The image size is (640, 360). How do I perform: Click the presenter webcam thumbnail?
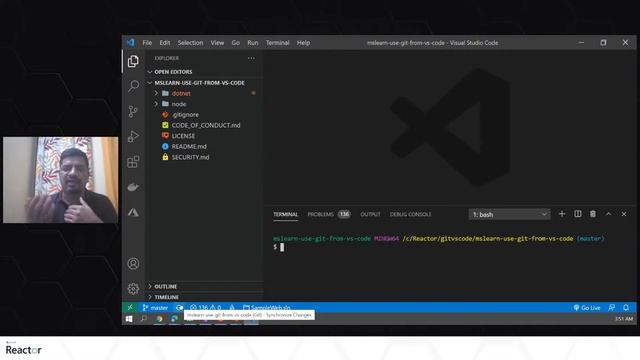click(x=60, y=180)
